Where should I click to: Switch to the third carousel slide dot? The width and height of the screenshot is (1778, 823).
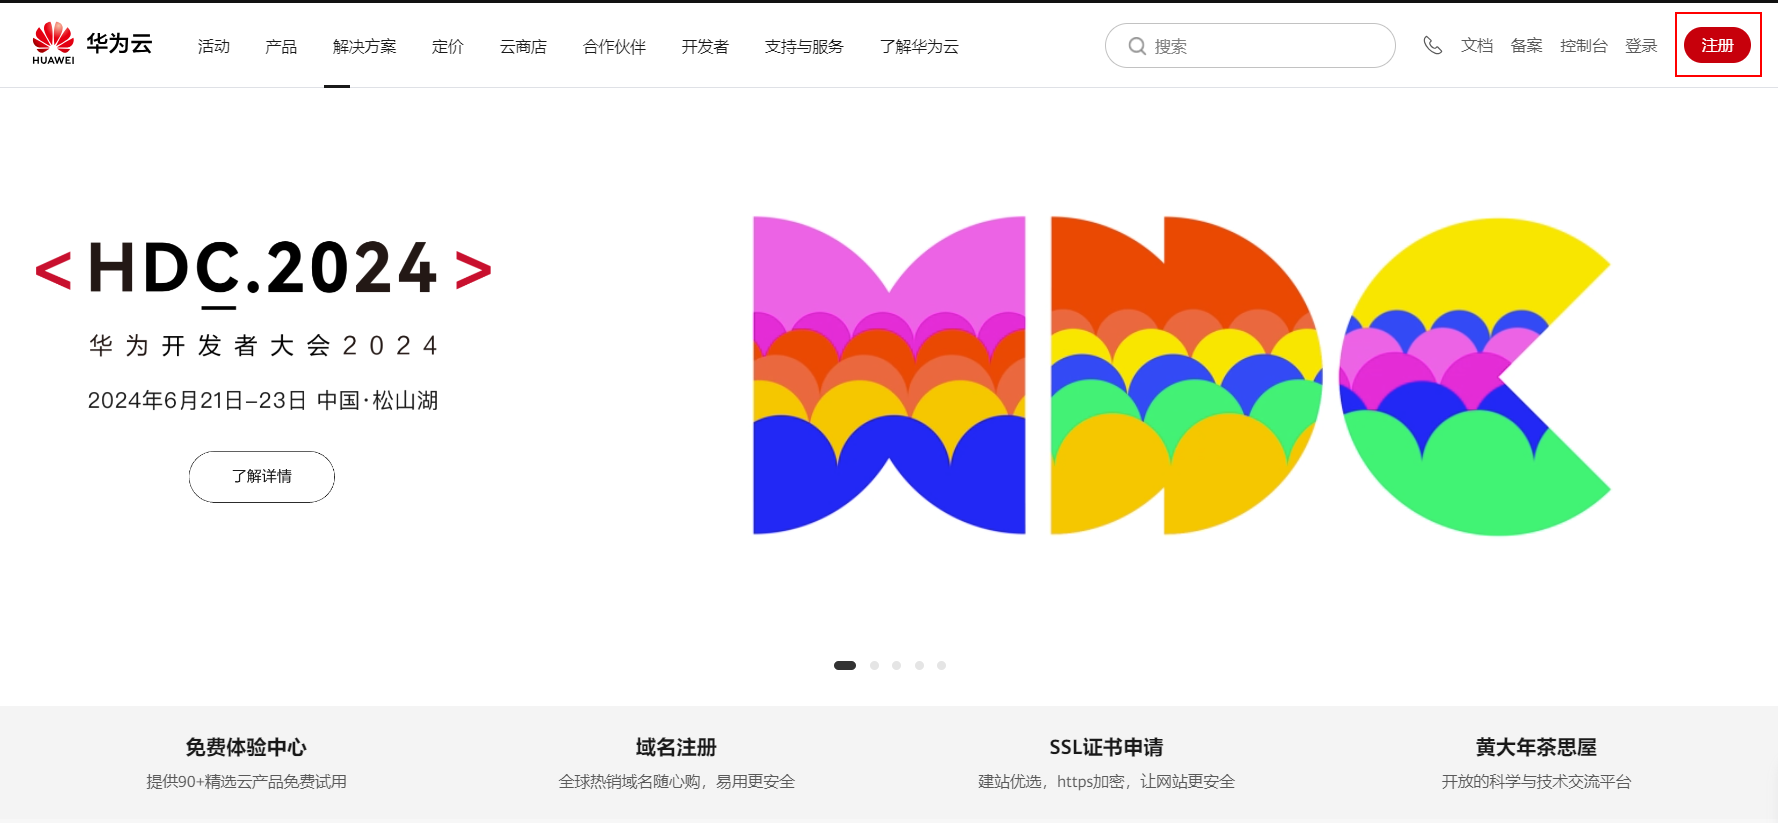coord(897,665)
